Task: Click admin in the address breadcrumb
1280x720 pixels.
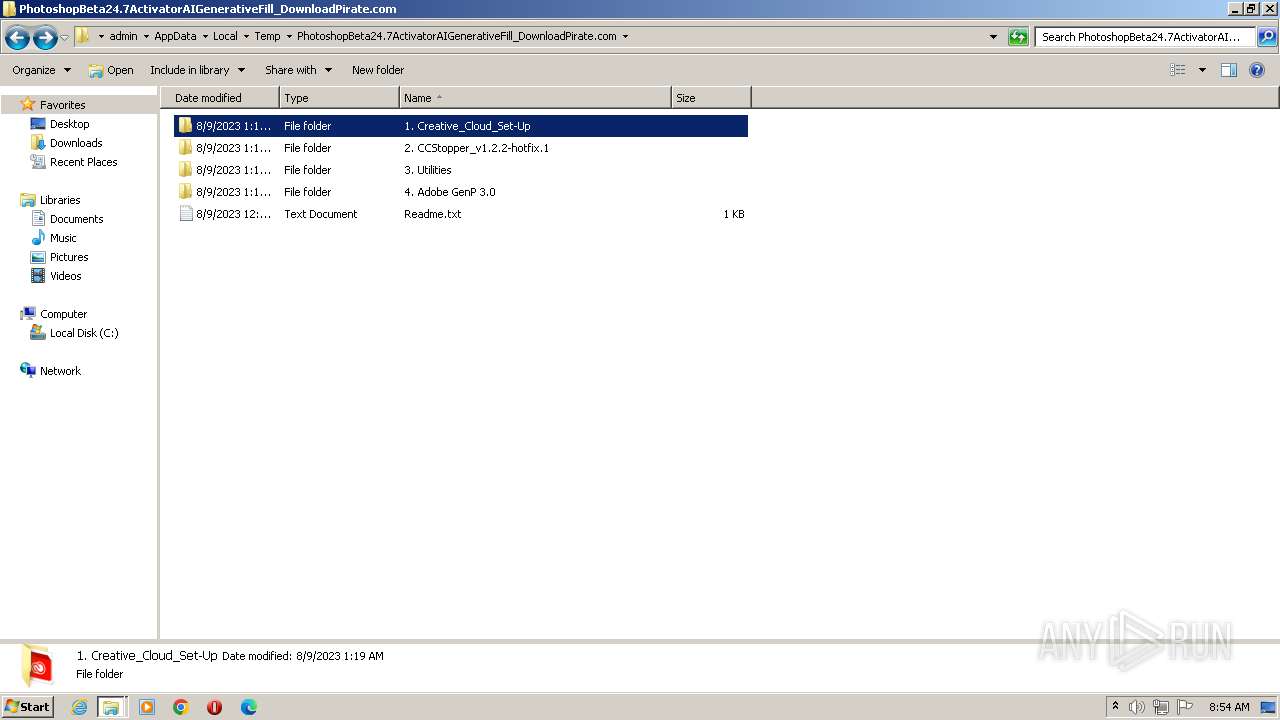Action: coord(123,36)
